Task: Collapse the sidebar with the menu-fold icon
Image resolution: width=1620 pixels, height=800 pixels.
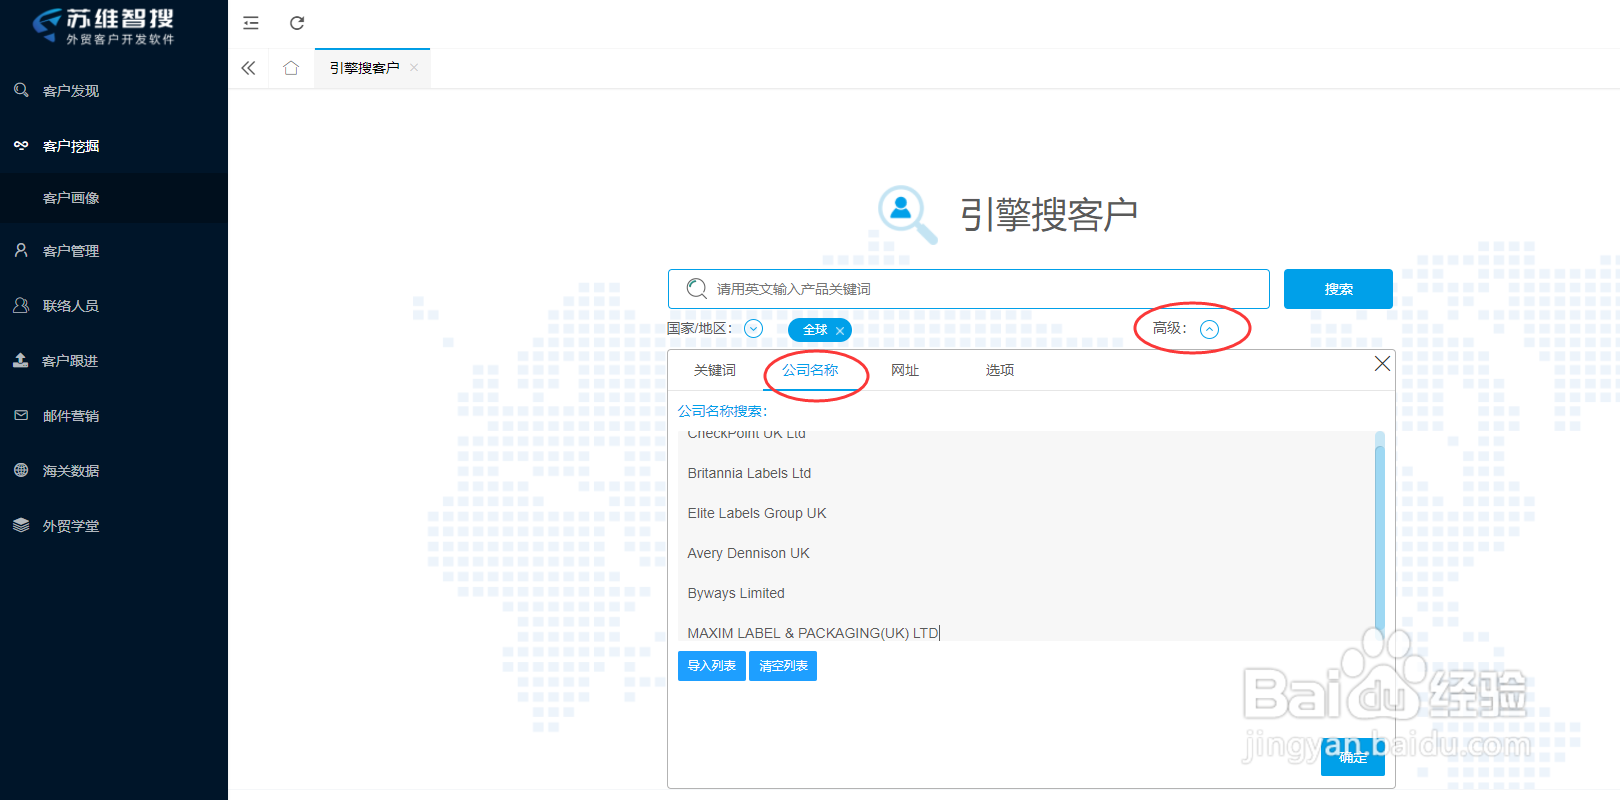Action: click(x=251, y=23)
